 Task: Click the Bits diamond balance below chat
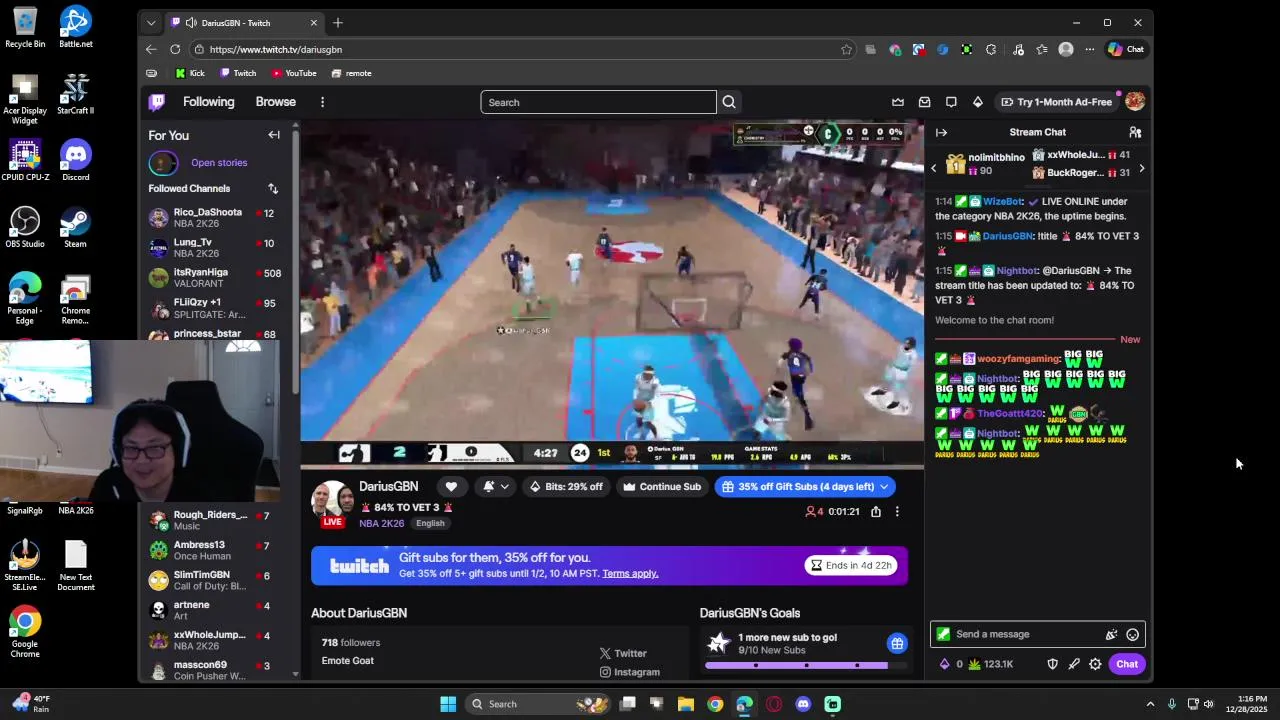[951, 664]
